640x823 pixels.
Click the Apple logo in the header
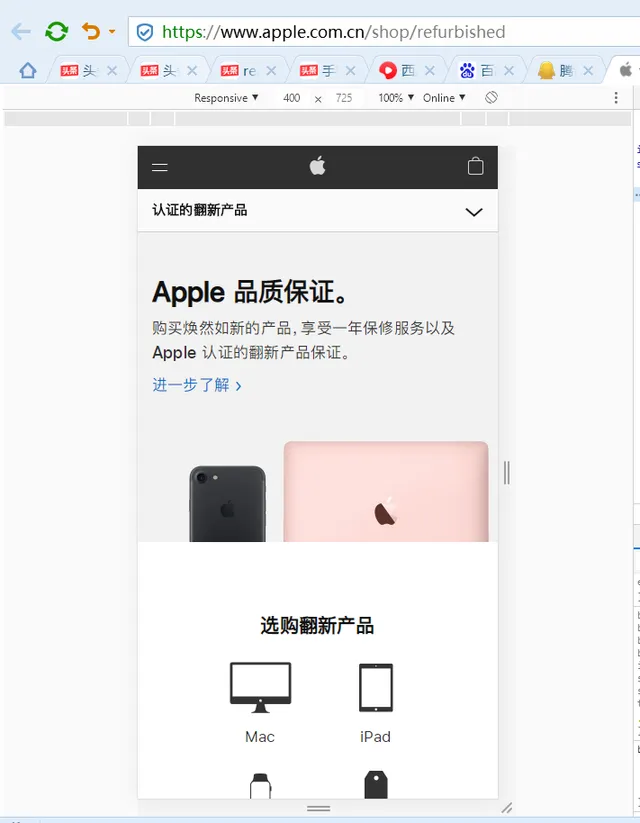coord(317,166)
